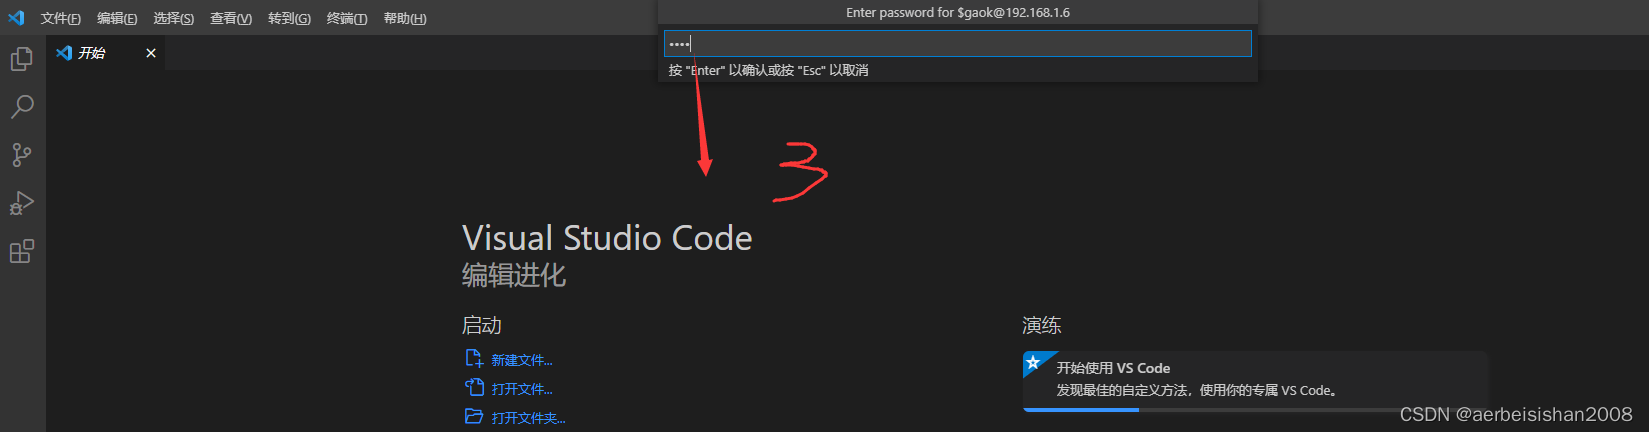Screen dimensions: 1649x432
Task: Click the star badge on the walkthrough card
Action: click(x=1033, y=362)
